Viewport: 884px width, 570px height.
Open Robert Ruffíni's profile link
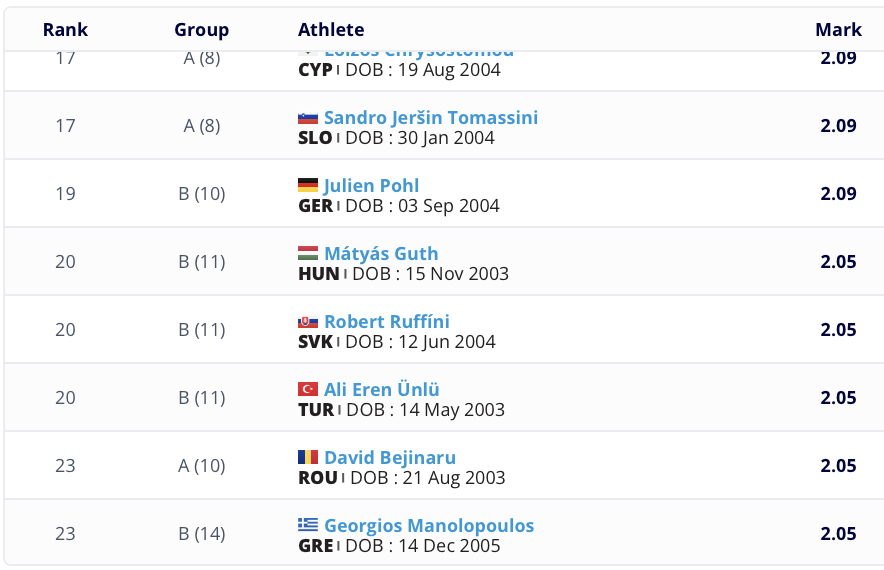386,322
